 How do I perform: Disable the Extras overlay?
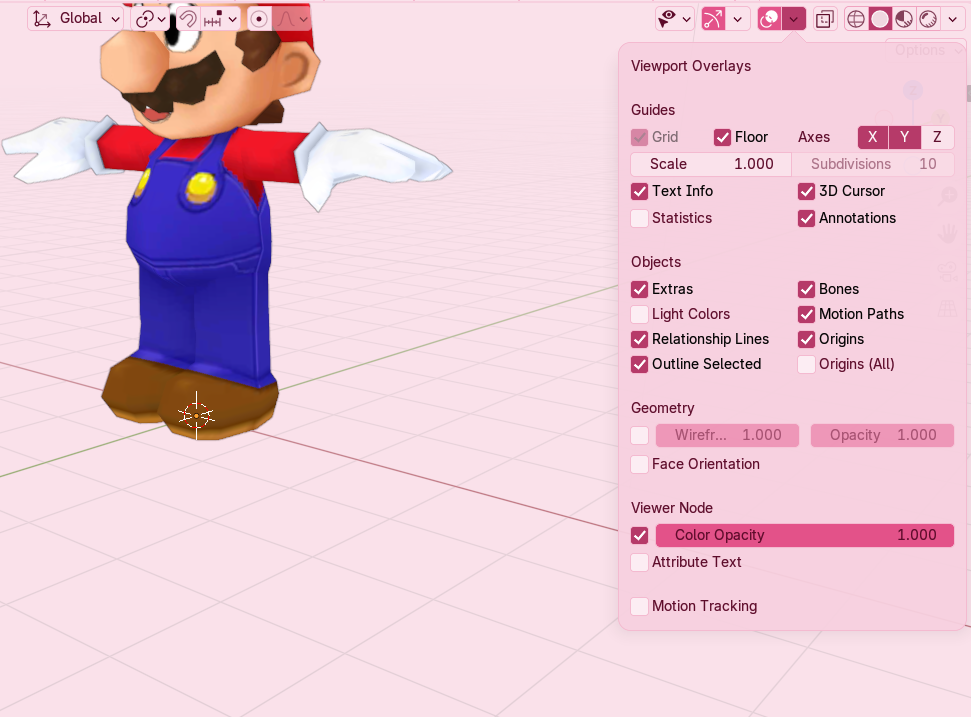click(640, 289)
